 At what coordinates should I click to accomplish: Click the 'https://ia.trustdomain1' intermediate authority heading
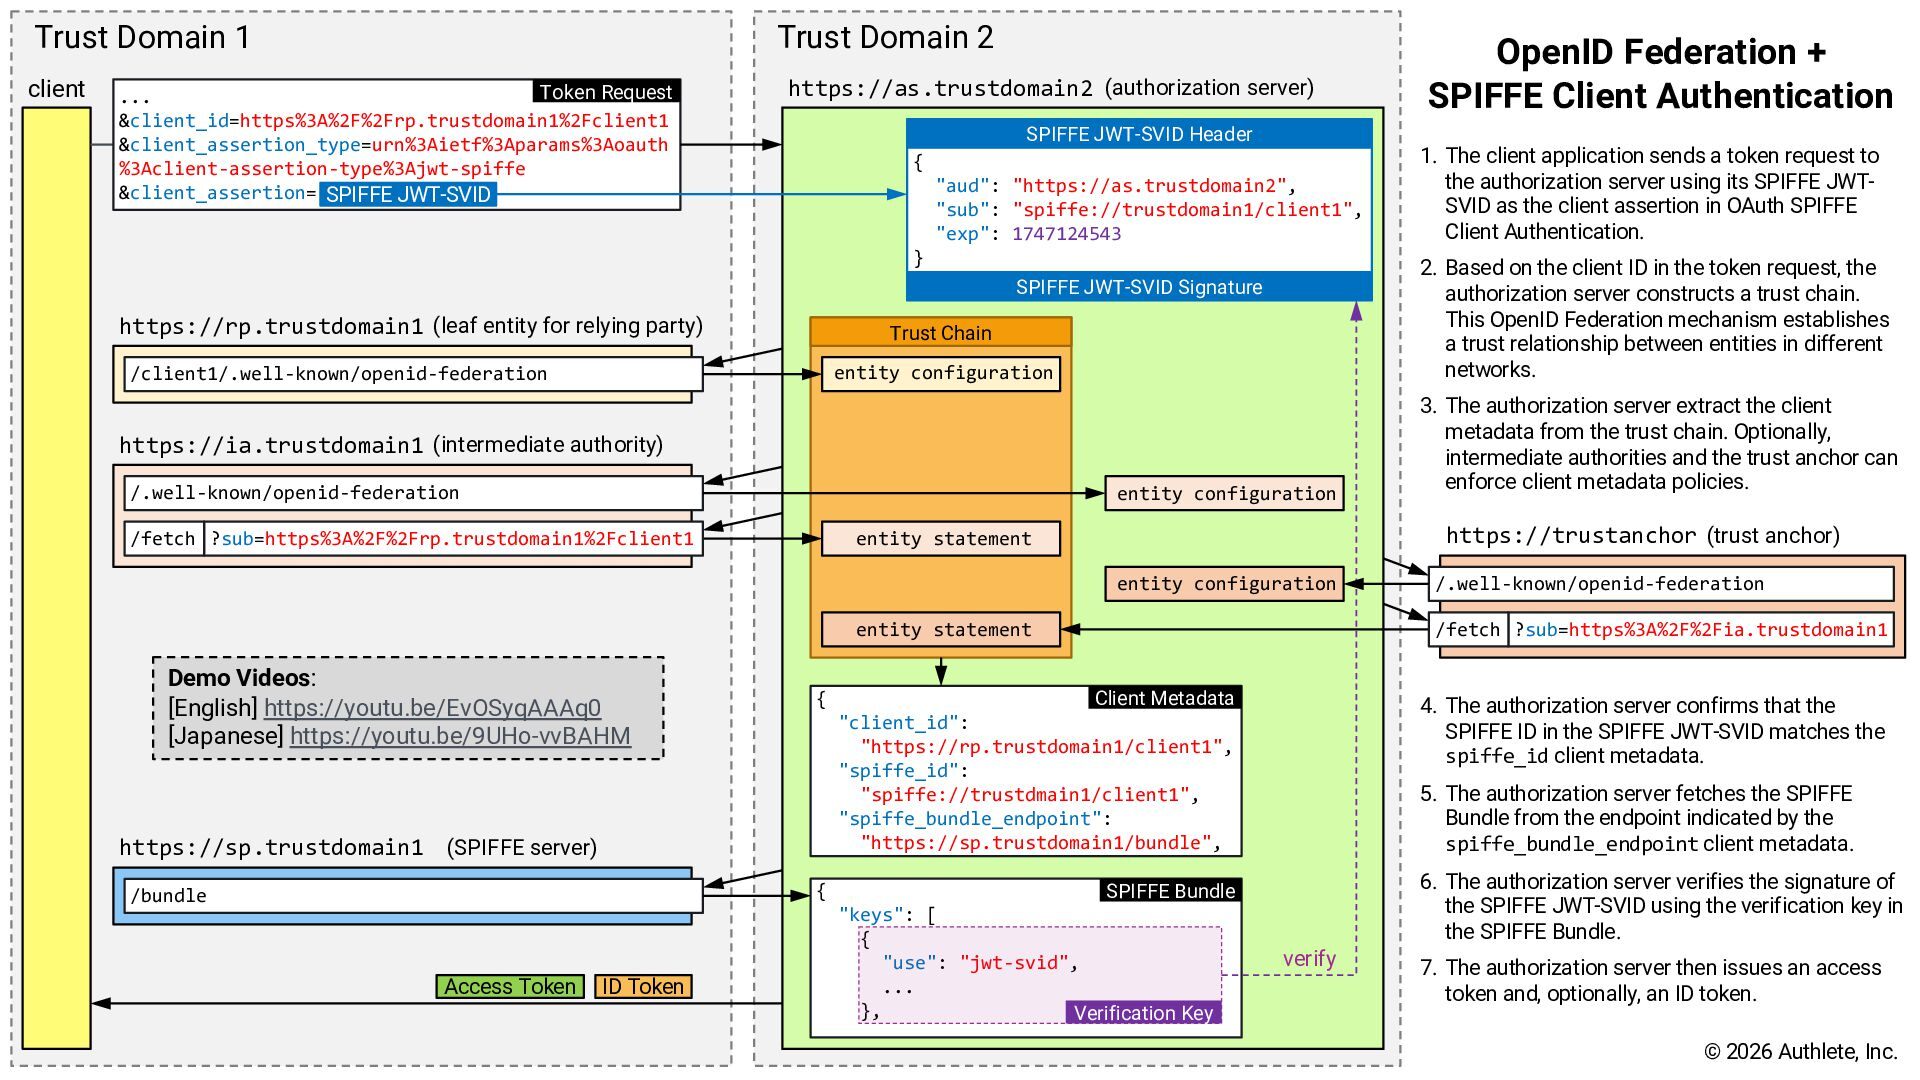click(391, 445)
